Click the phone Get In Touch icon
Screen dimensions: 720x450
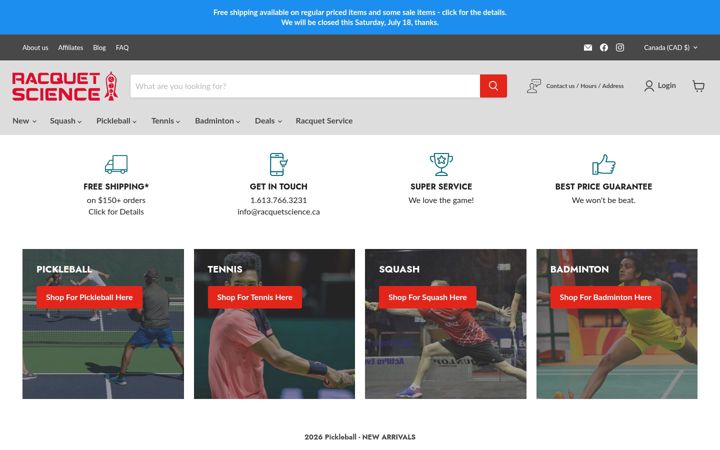coord(278,164)
